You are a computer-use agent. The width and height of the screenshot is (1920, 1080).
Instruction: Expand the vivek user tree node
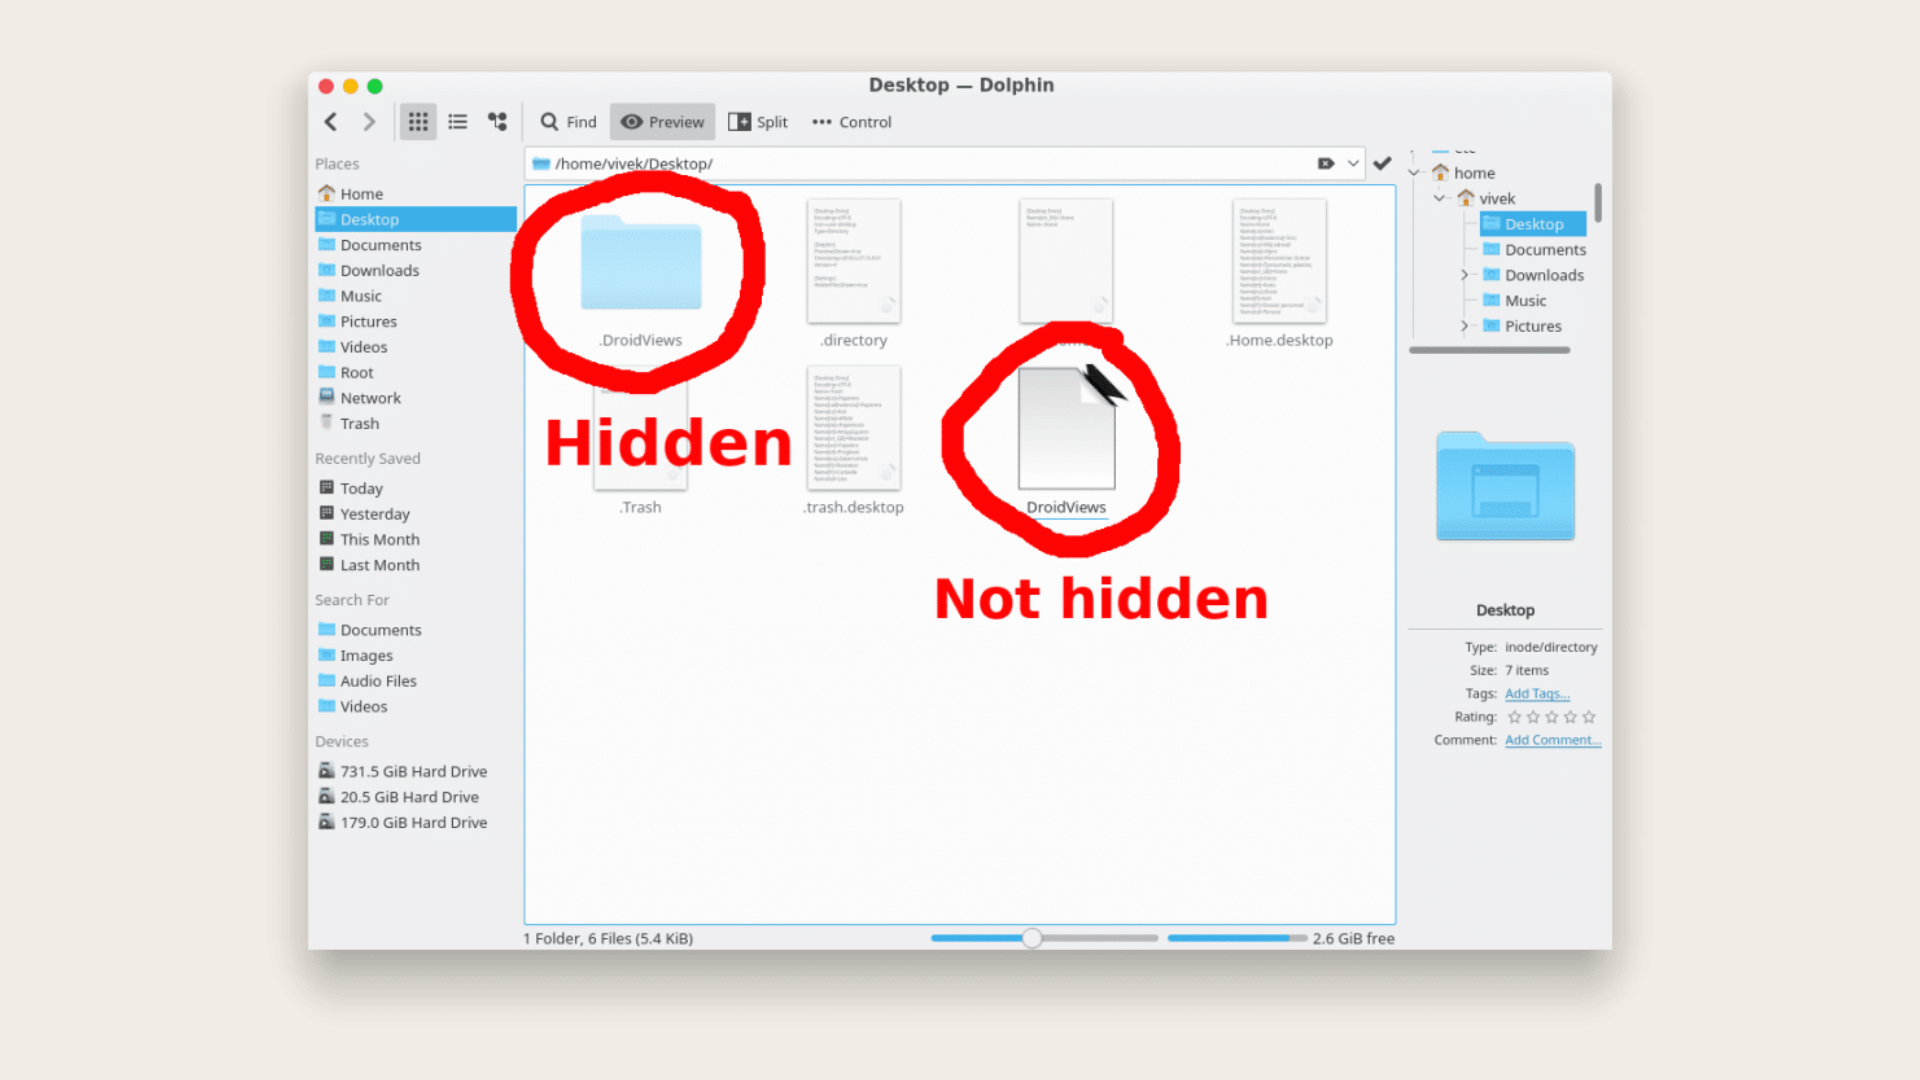[x=1439, y=198]
